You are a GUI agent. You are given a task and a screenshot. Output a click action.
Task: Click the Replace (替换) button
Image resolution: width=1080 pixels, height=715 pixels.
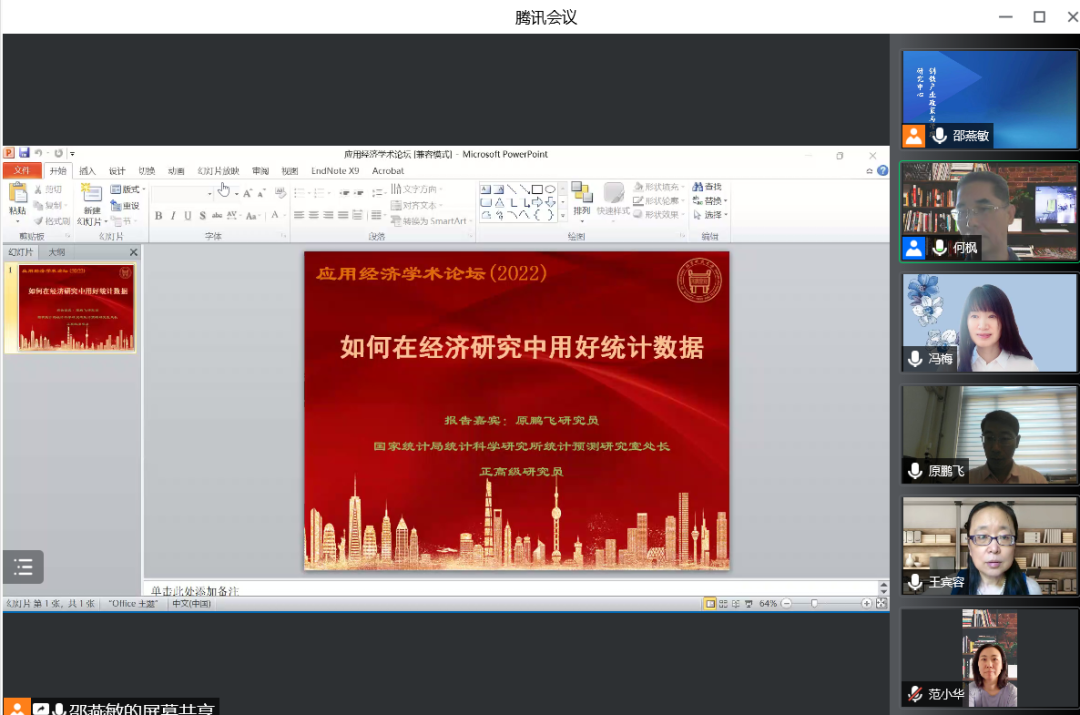pos(714,201)
